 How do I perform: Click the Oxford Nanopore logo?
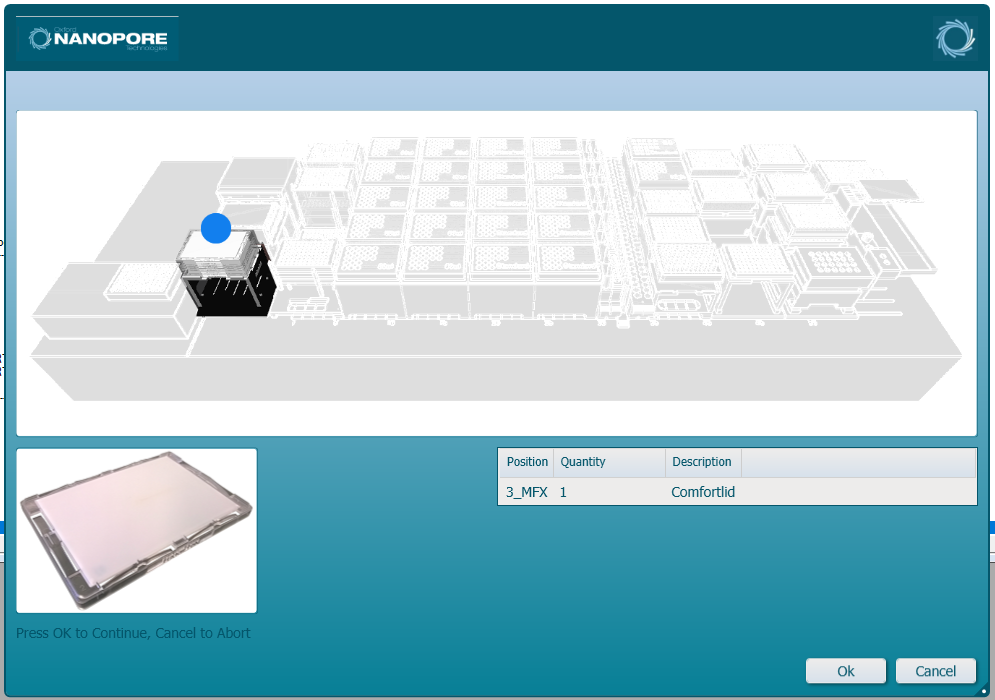tap(97, 38)
